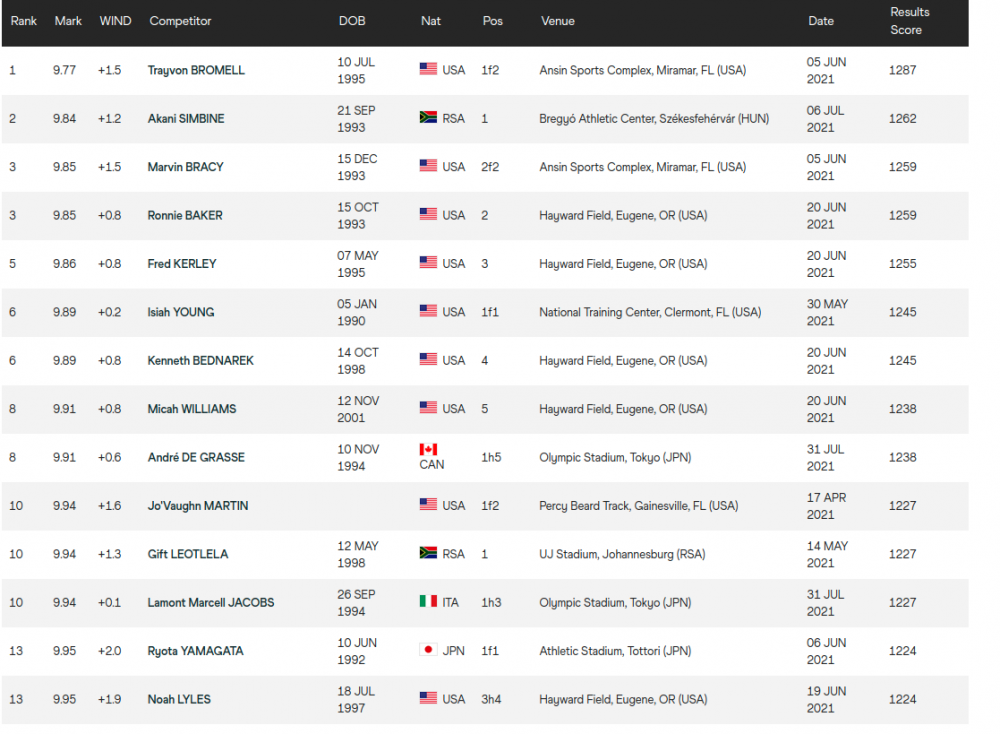Viewport: 1000px width, 734px height.
Task: Click the 9.77 mark value
Action: (x=64, y=70)
